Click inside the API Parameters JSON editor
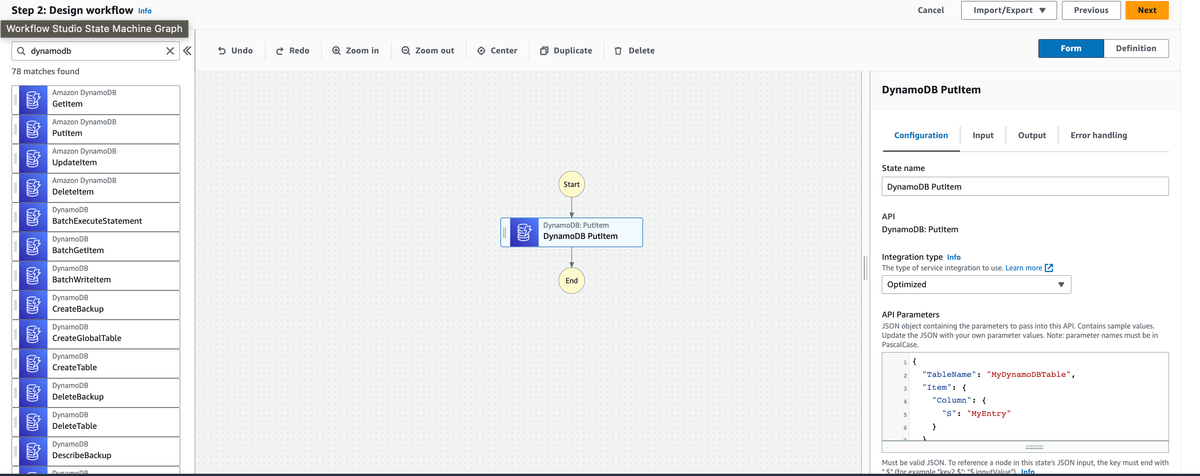1200x476 pixels. click(1025, 395)
